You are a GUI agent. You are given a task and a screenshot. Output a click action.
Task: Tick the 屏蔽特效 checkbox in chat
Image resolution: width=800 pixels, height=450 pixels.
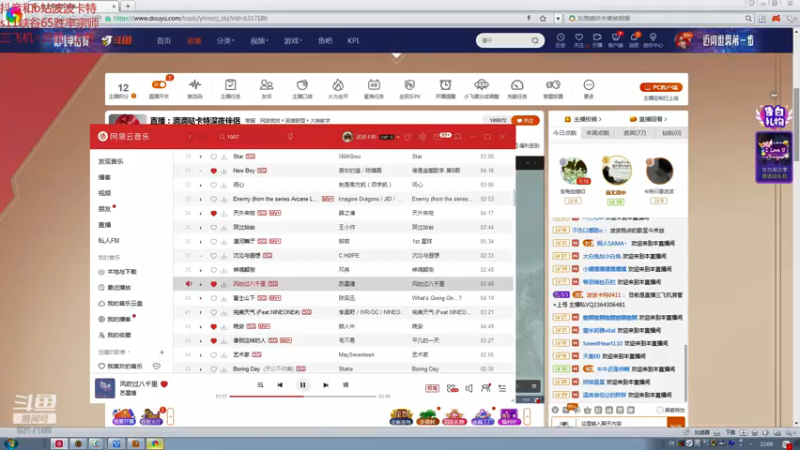660,410
